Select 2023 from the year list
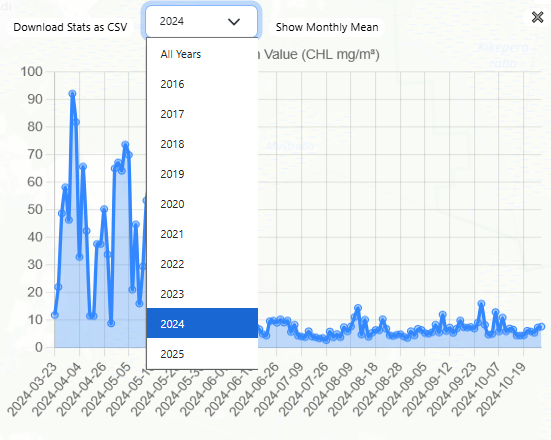Viewport: 551px width, 440px height. (x=202, y=294)
